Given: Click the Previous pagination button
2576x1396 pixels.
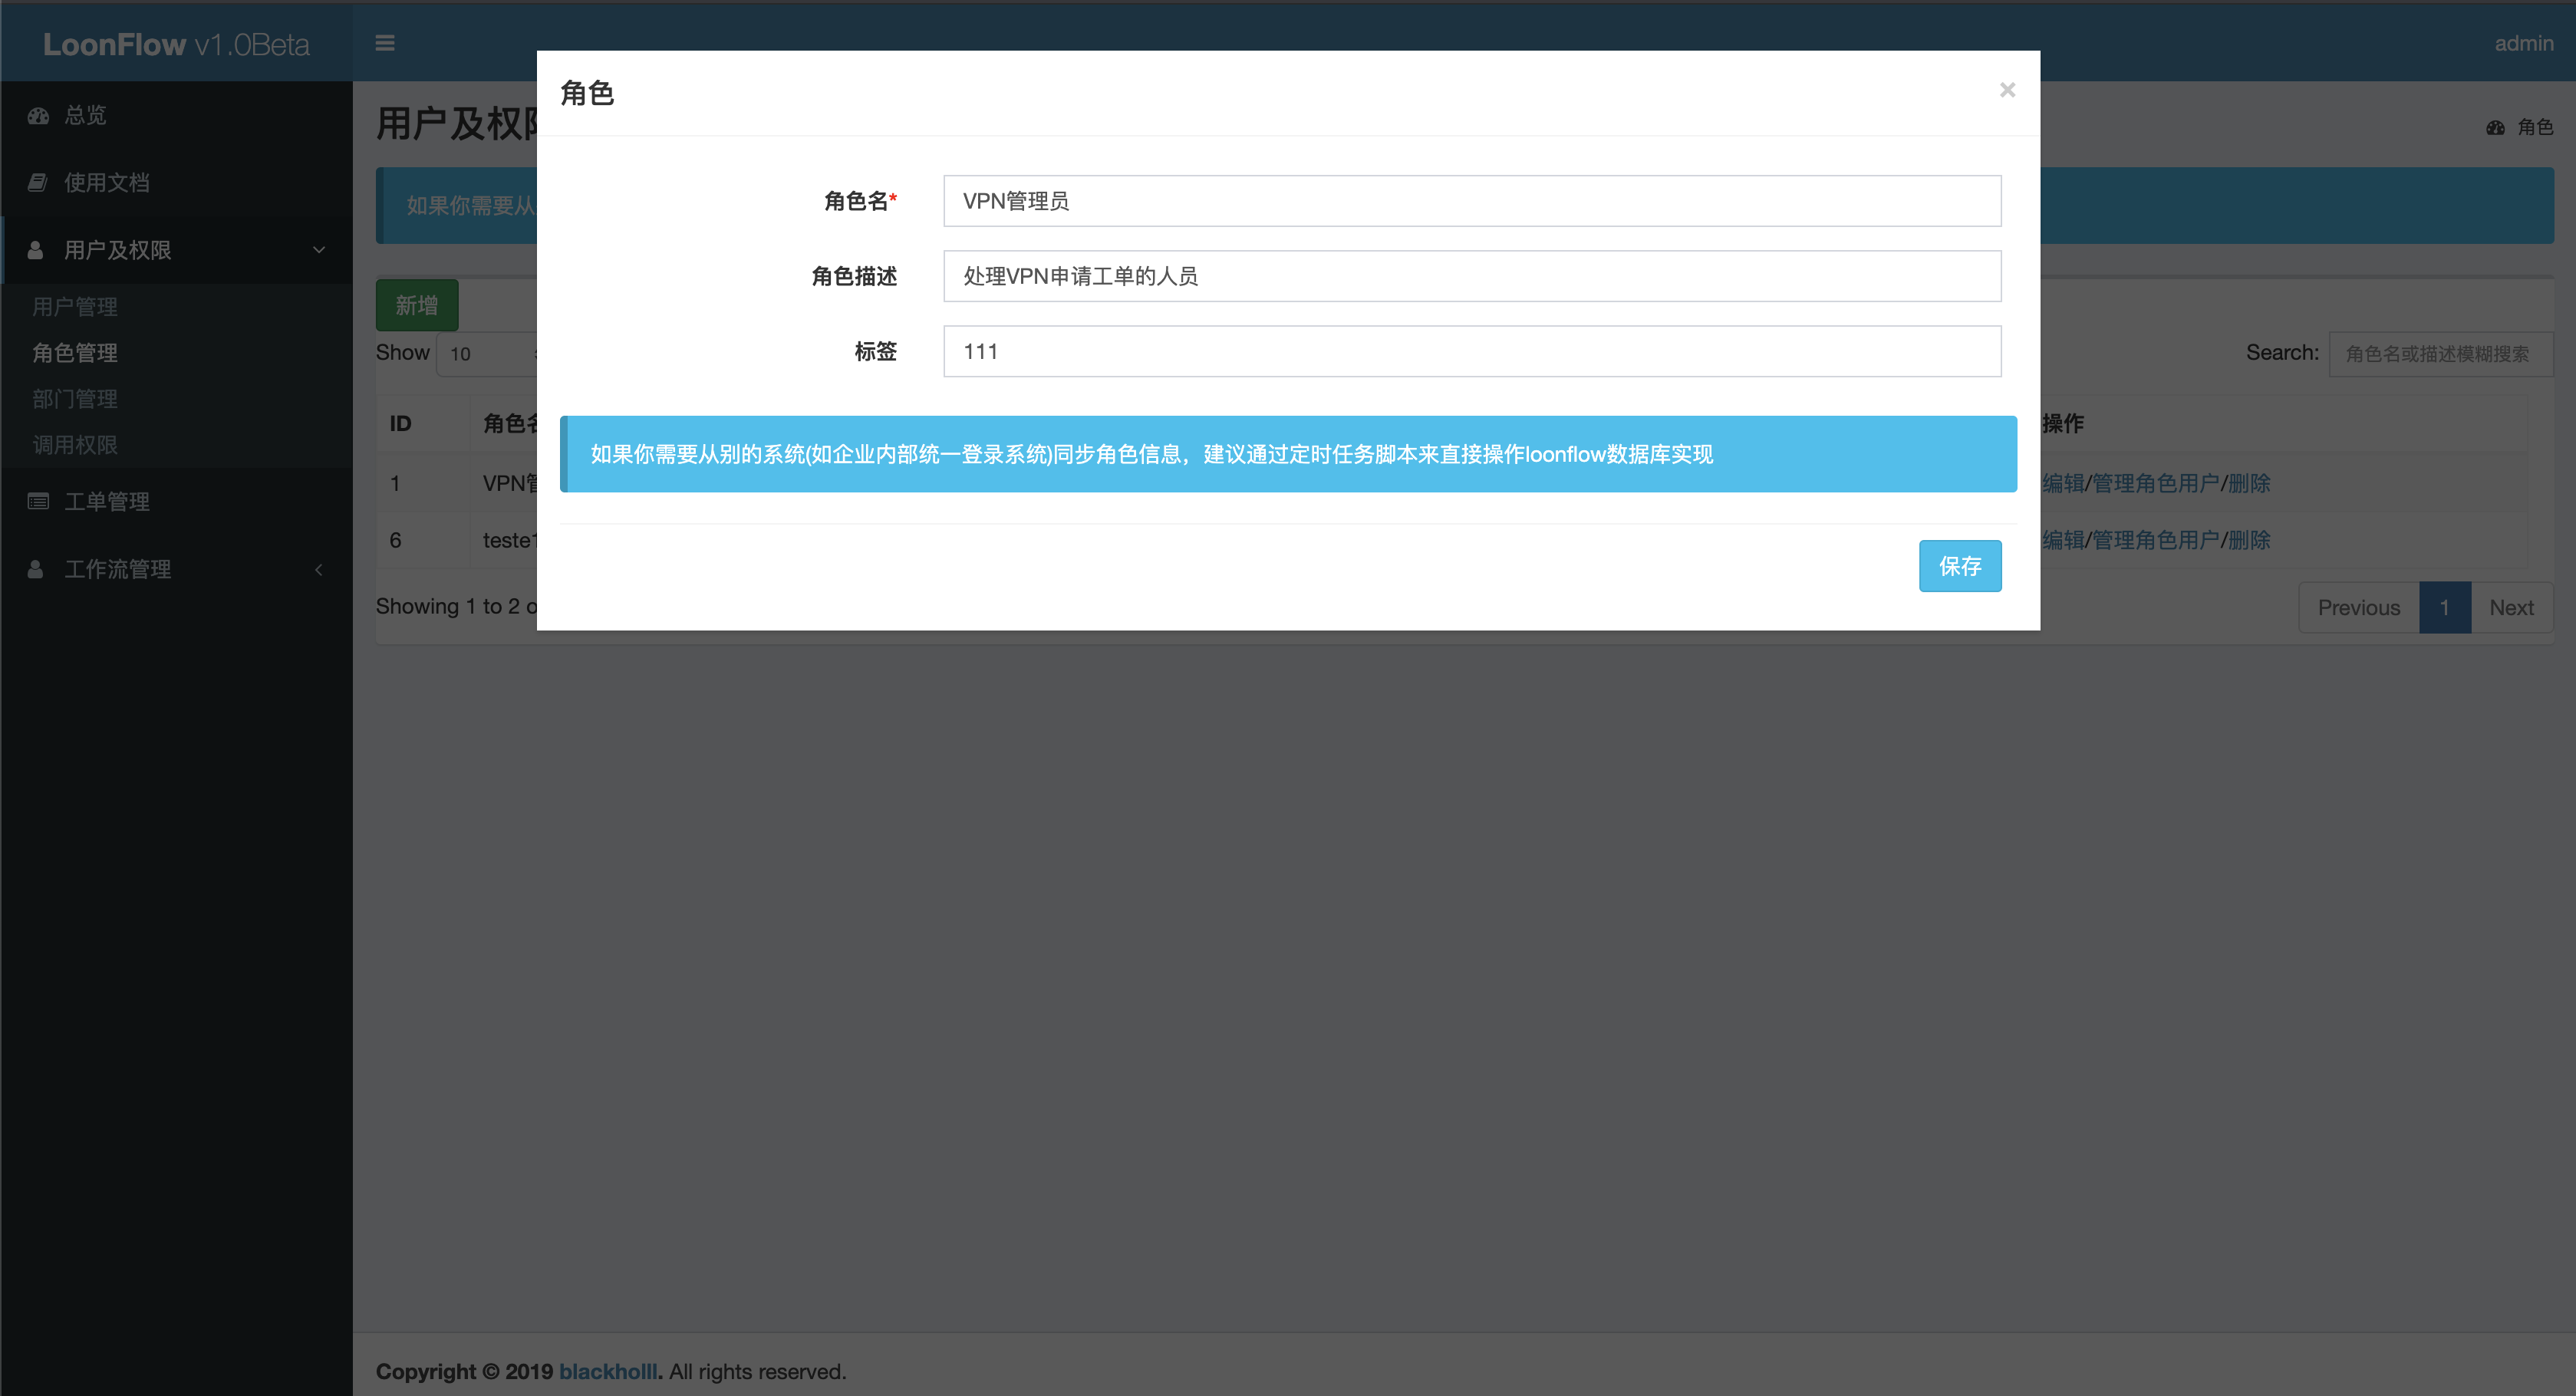Looking at the screenshot, I should click(x=2359, y=608).
